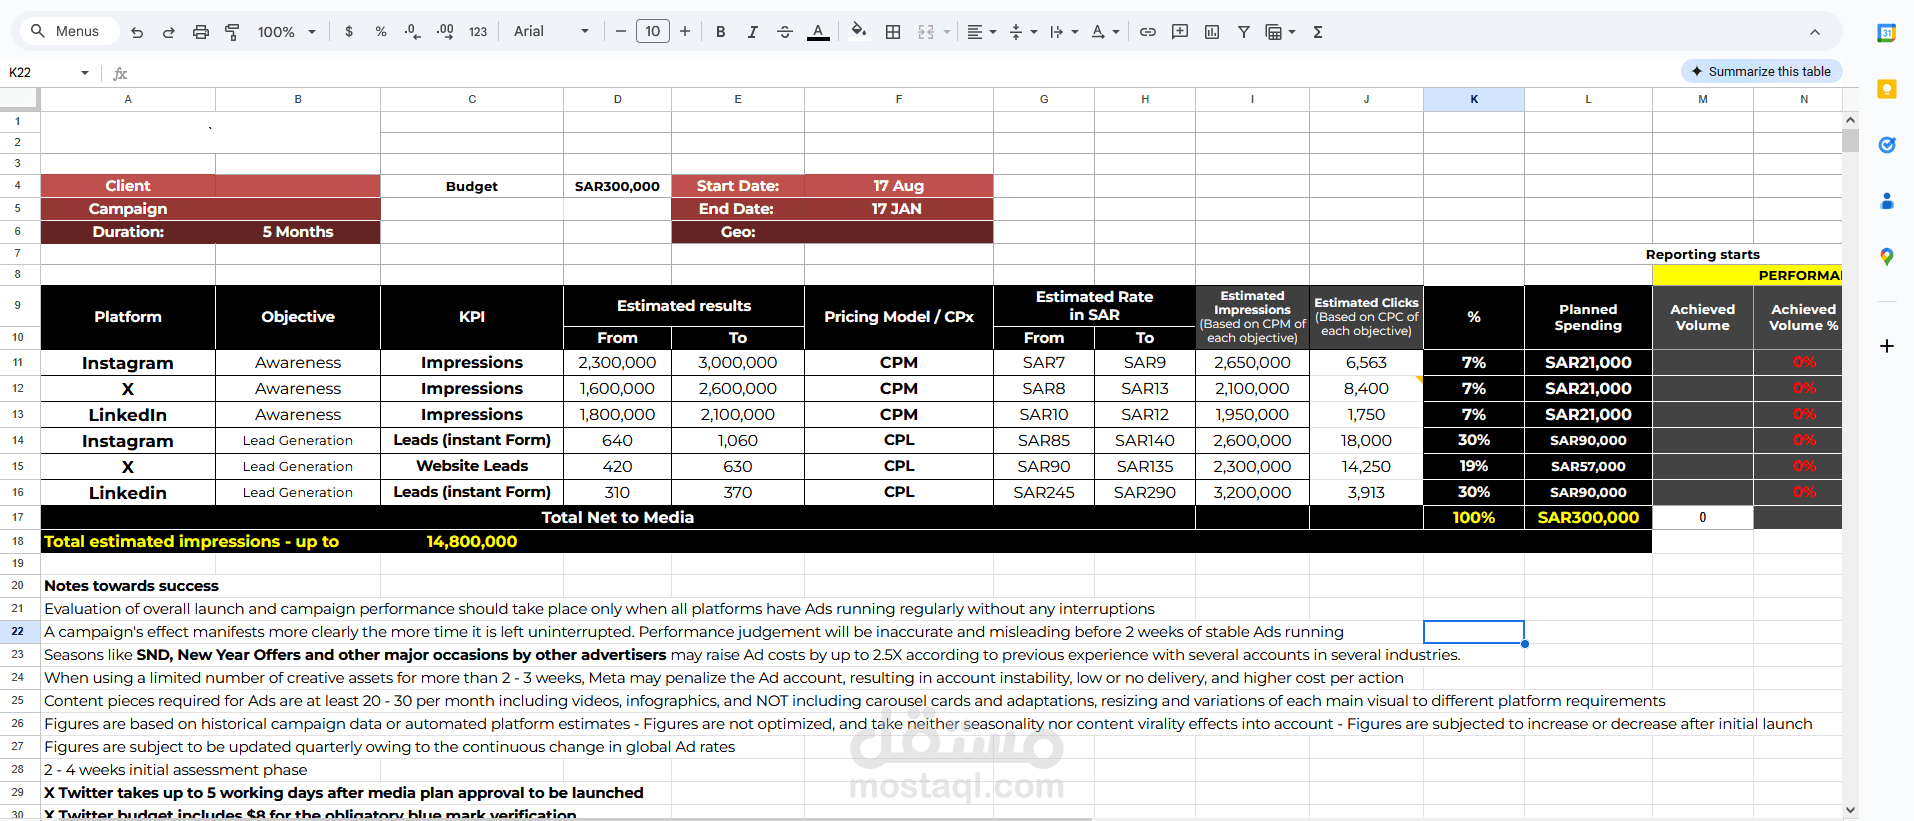
Task: Open the 123 more number formats menu
Action: click(x=478, y=32)
